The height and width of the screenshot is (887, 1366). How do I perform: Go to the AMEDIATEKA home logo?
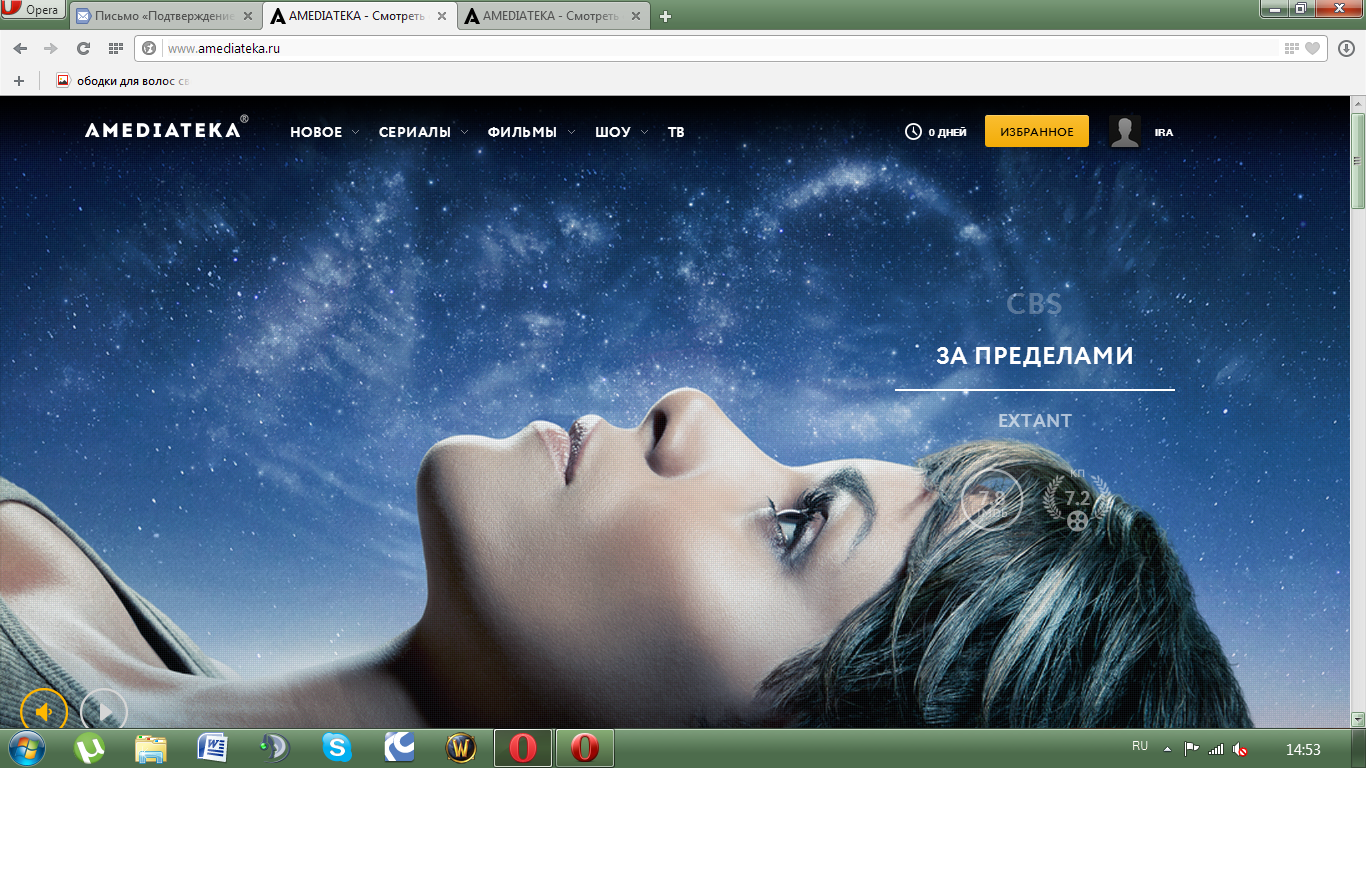coord(166,129)
